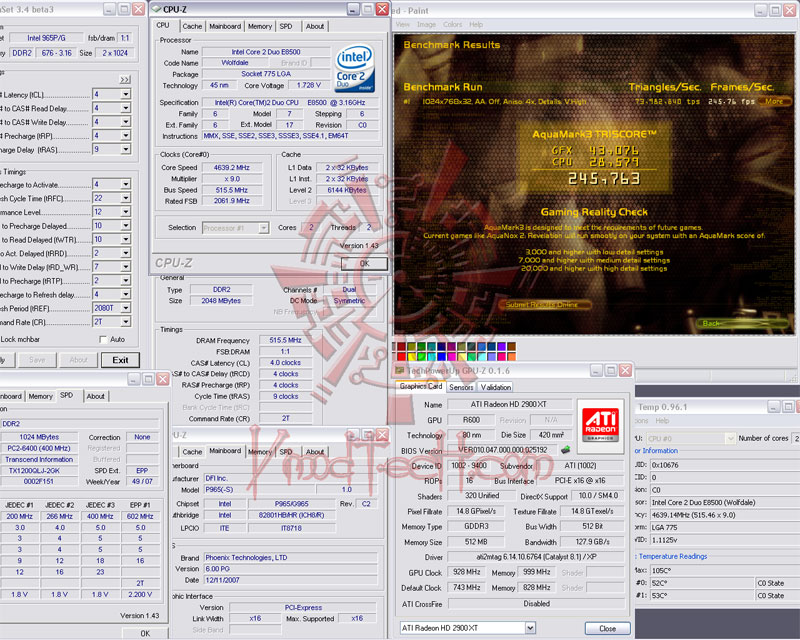Screen dimensions: 800x640
Task: Click the Intel Core 2 Duo logo in CPU-Z
Action: (x=355, y=68)
